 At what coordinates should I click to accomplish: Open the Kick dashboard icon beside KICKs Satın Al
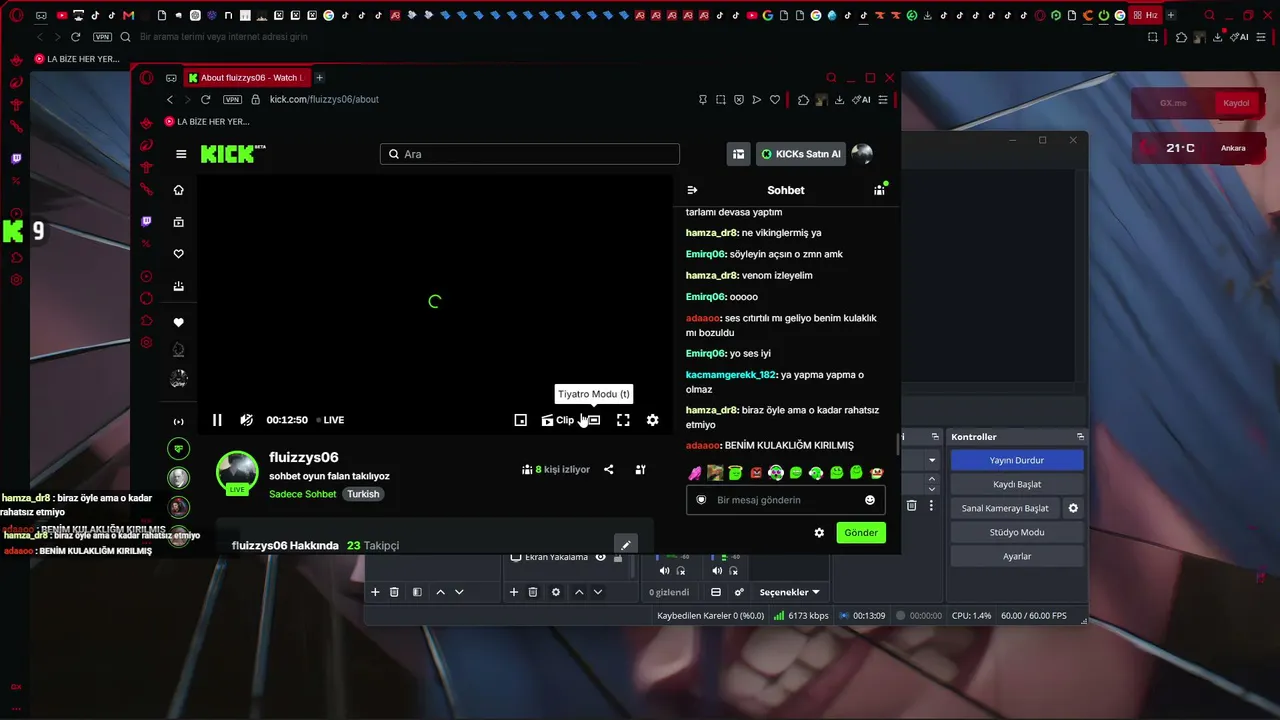tap(738, 154)
